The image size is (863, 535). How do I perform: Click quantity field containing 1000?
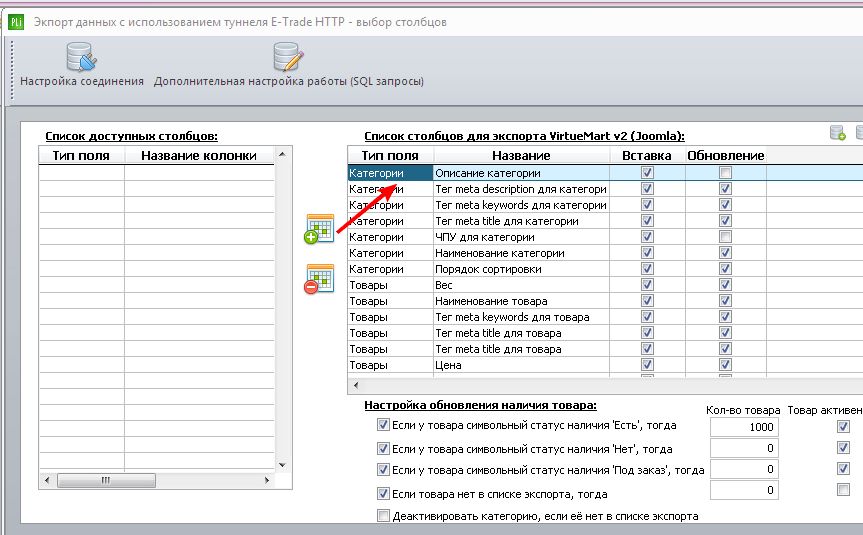pyautogui.click(x=744, y=427)
